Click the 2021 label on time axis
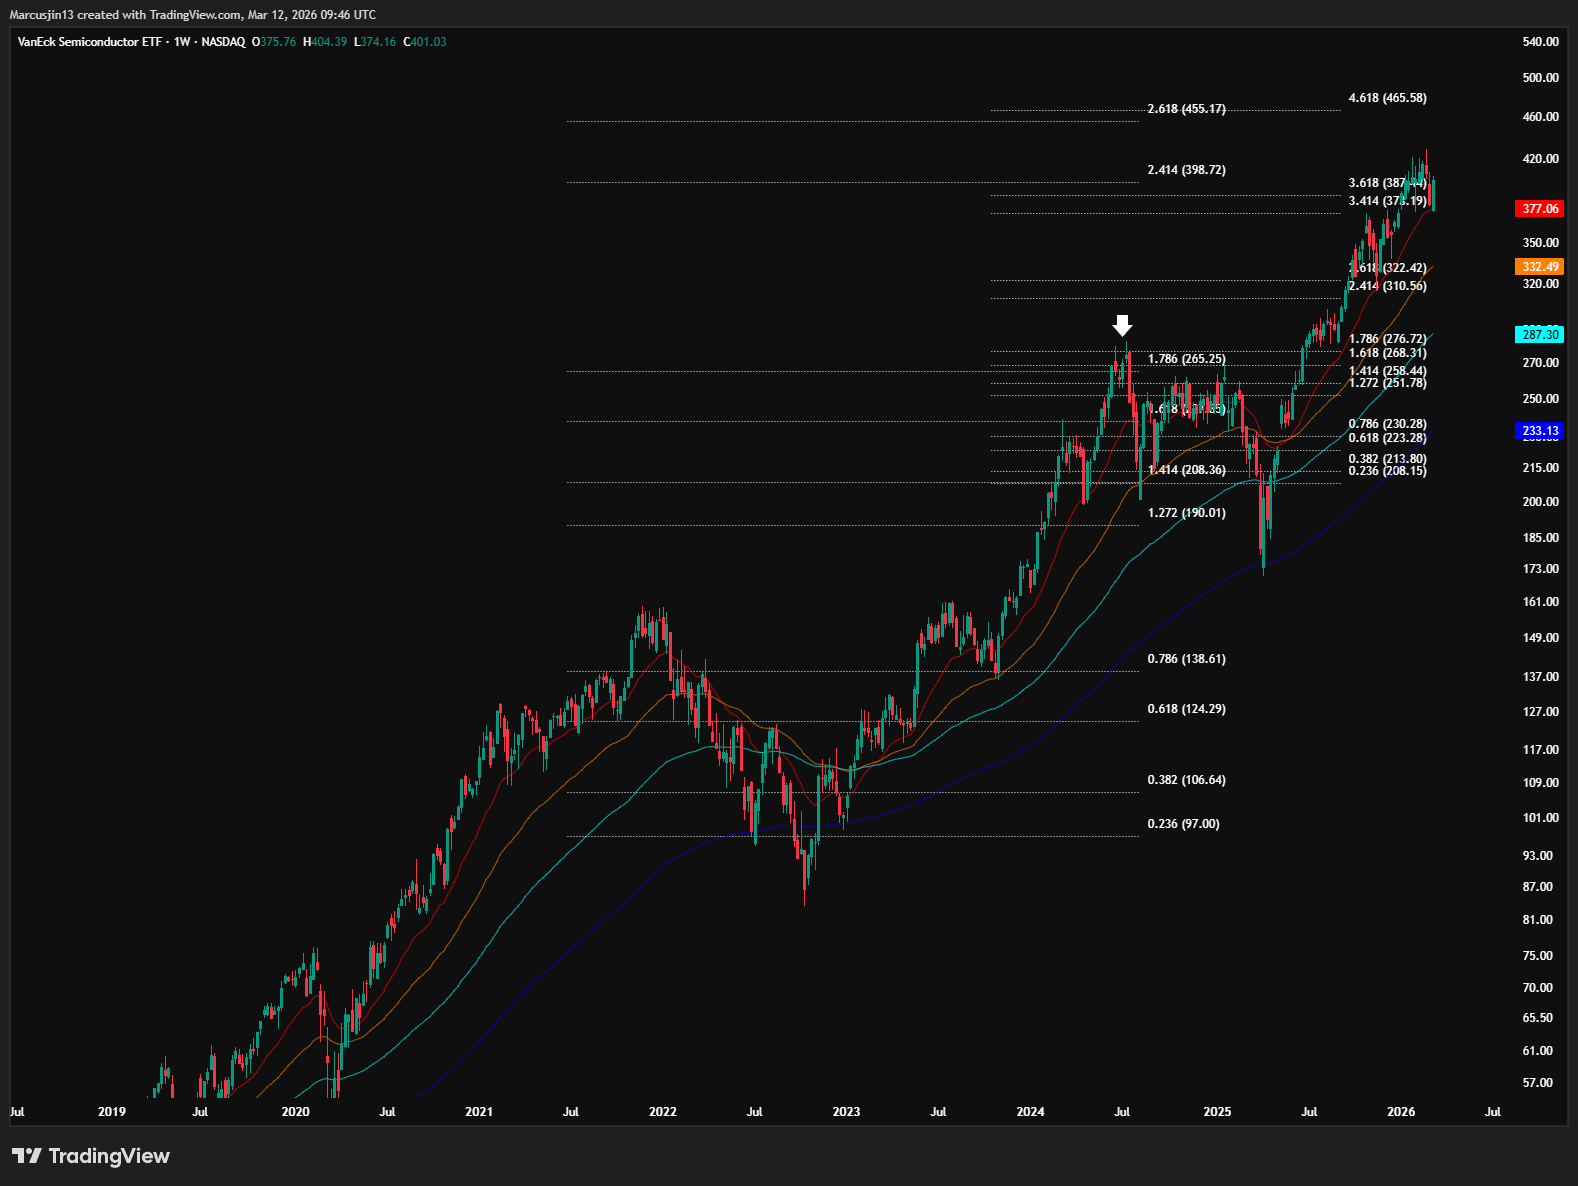This screenshot has height=1186, width=1578. coord(479,1112)
